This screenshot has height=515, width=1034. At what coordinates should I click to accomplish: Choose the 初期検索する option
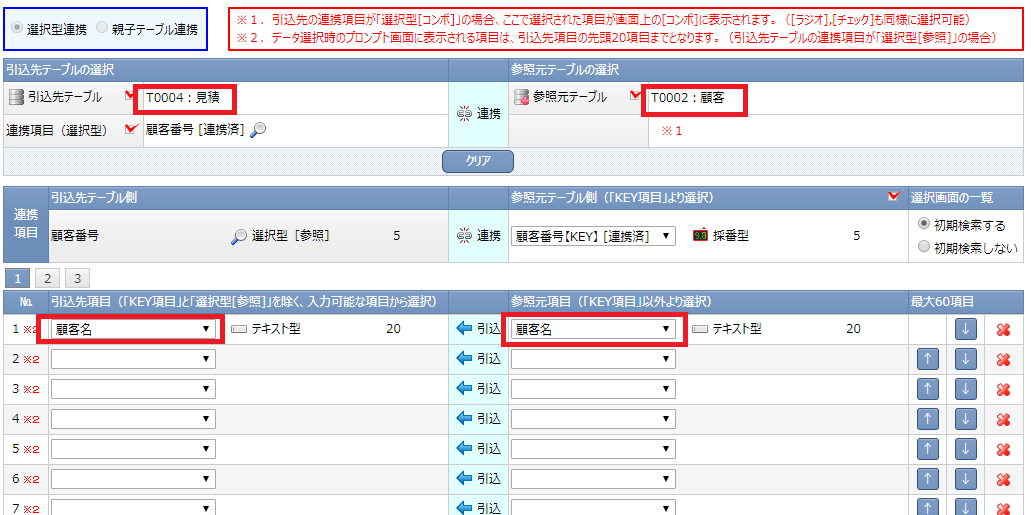[x=924, y=224]
